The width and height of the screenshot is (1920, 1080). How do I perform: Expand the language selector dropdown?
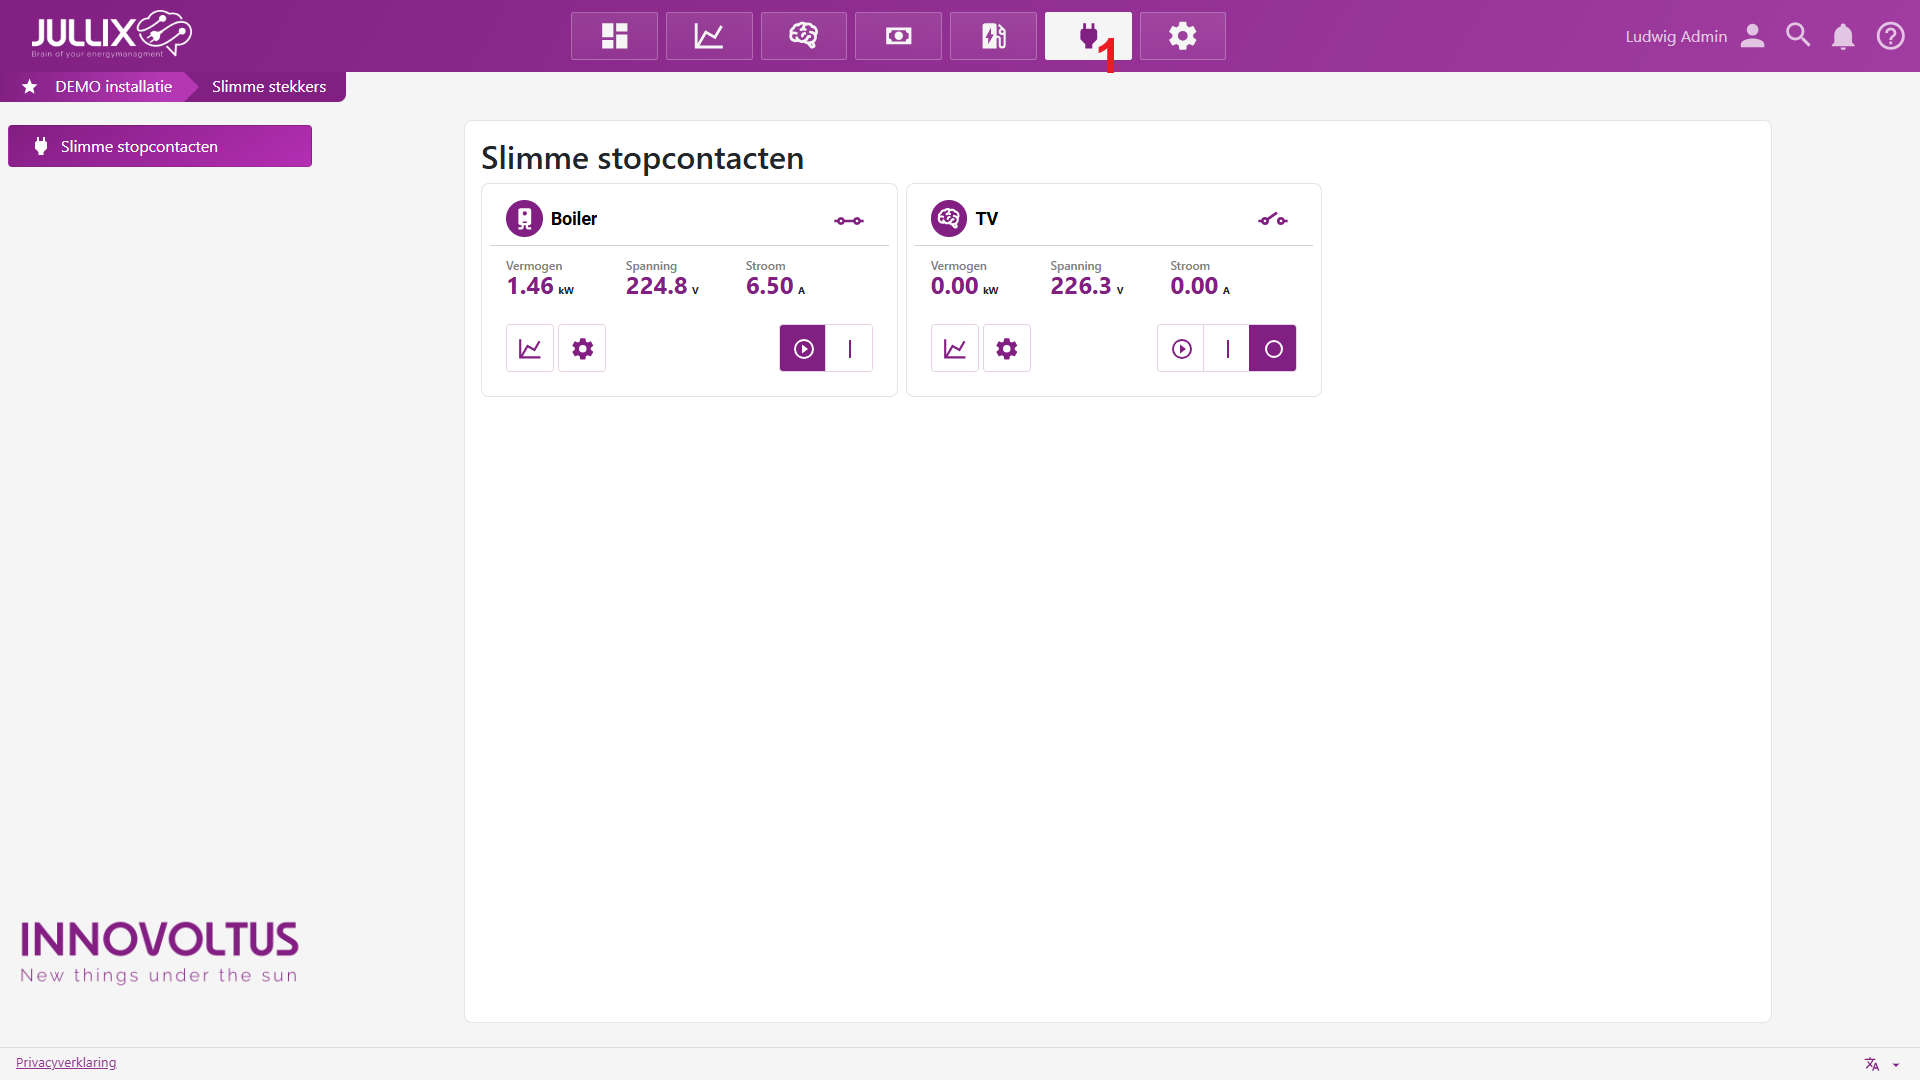[1882, 1064]
